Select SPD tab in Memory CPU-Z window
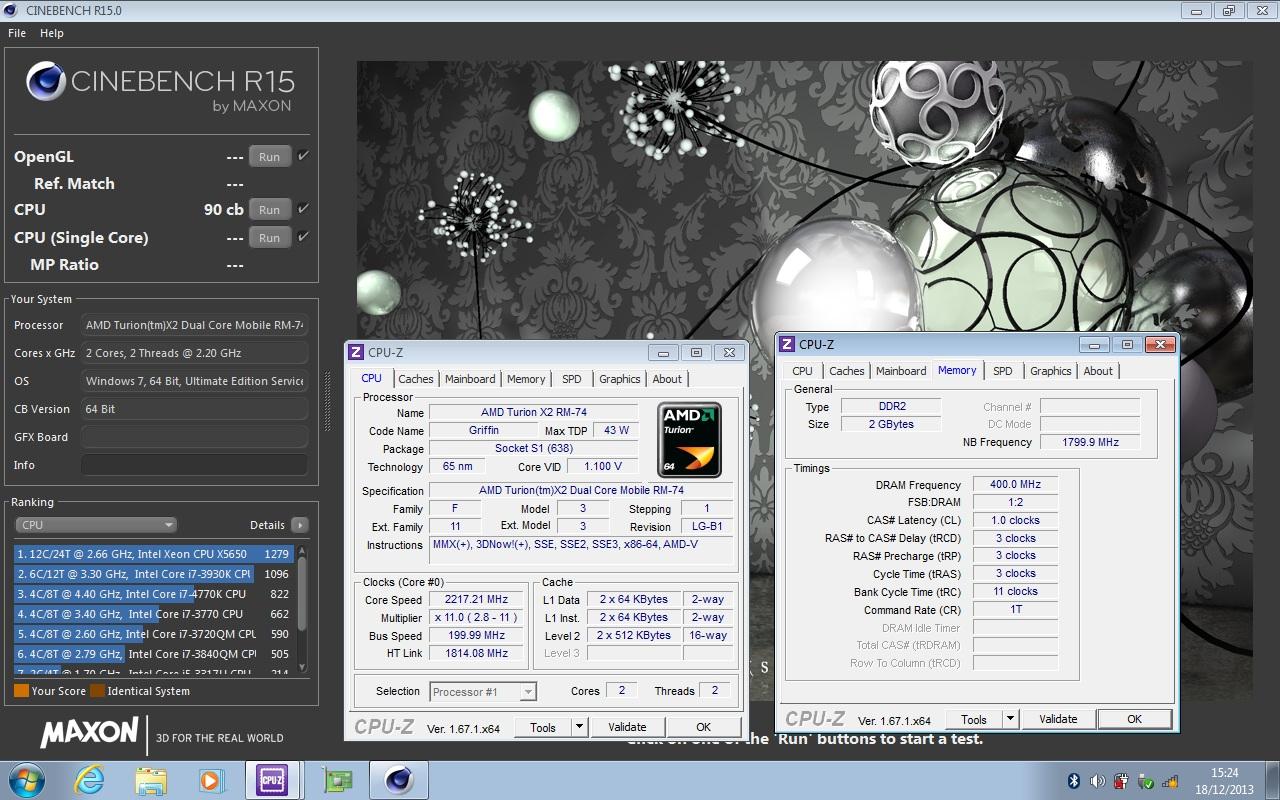 coord(1003,371)
